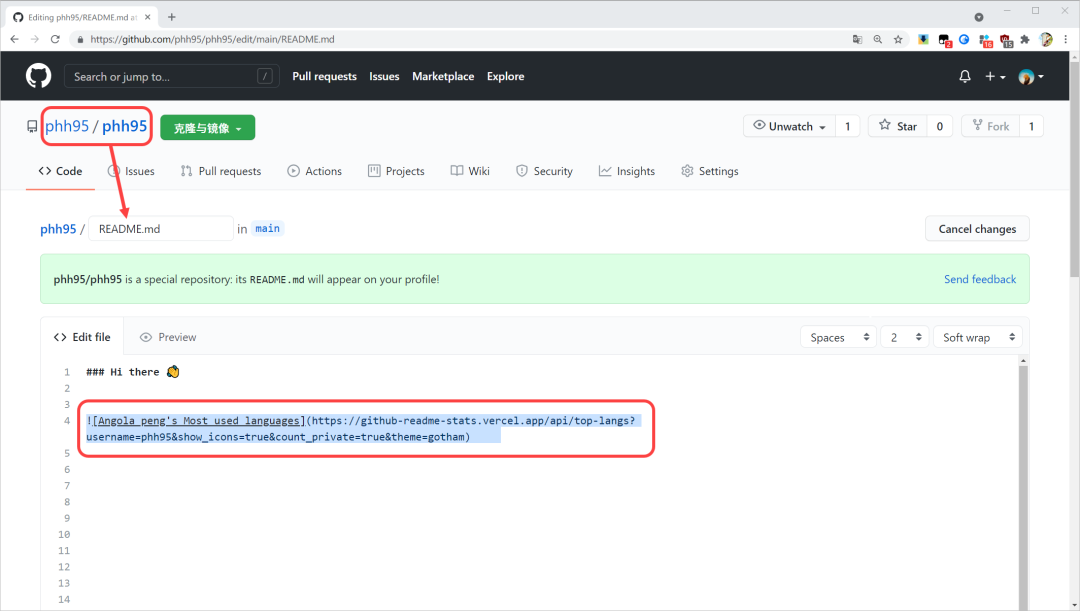The image size is (1080, 611).
Task: Open the repository Issues tab
Action: click(131, 171)
